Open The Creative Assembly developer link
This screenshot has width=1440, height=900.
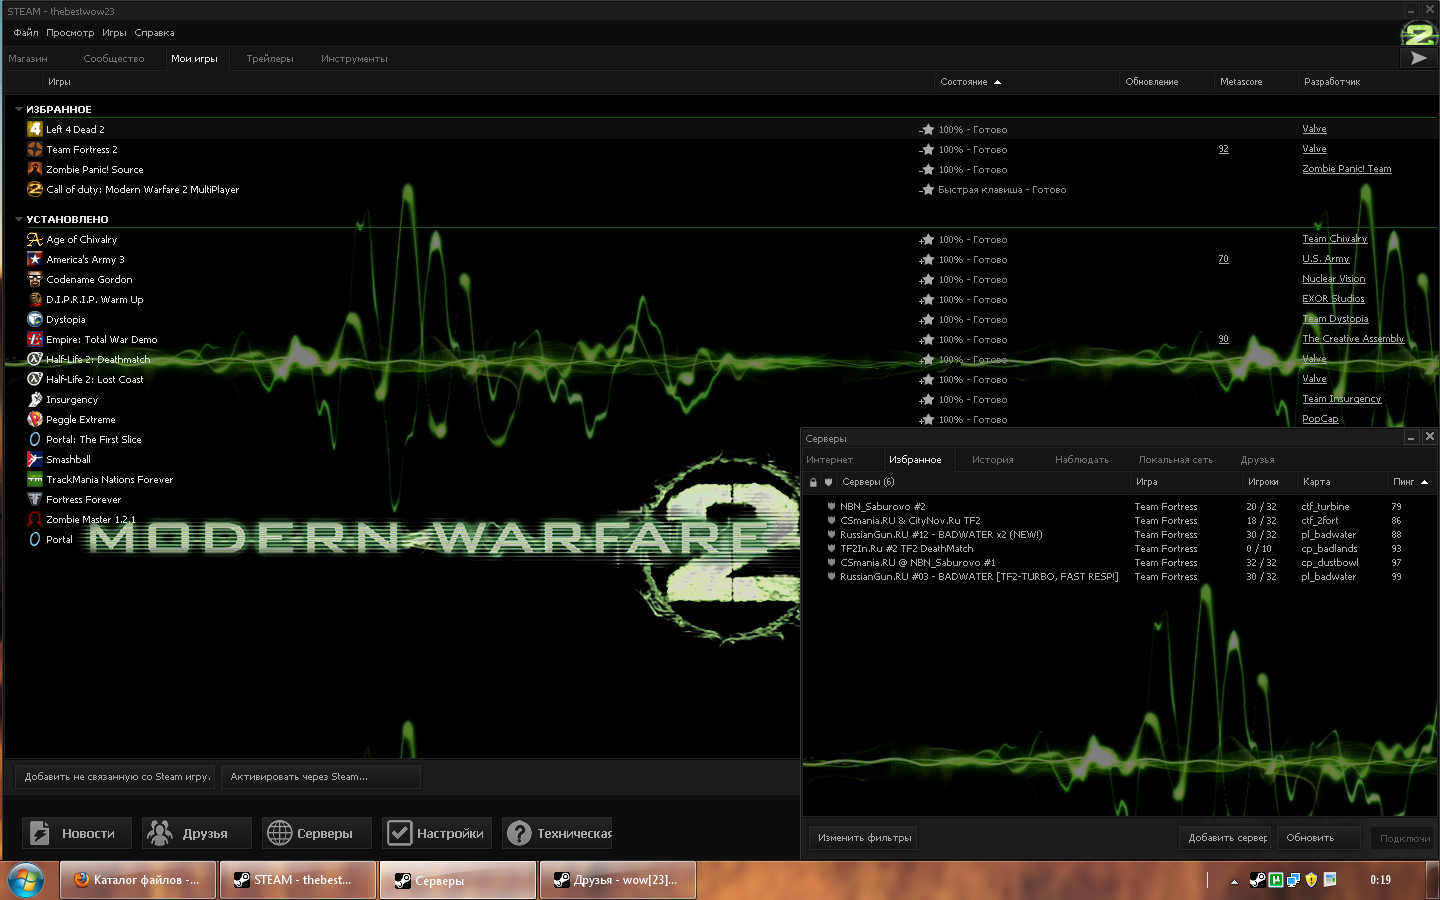[x=1353, y=339]
